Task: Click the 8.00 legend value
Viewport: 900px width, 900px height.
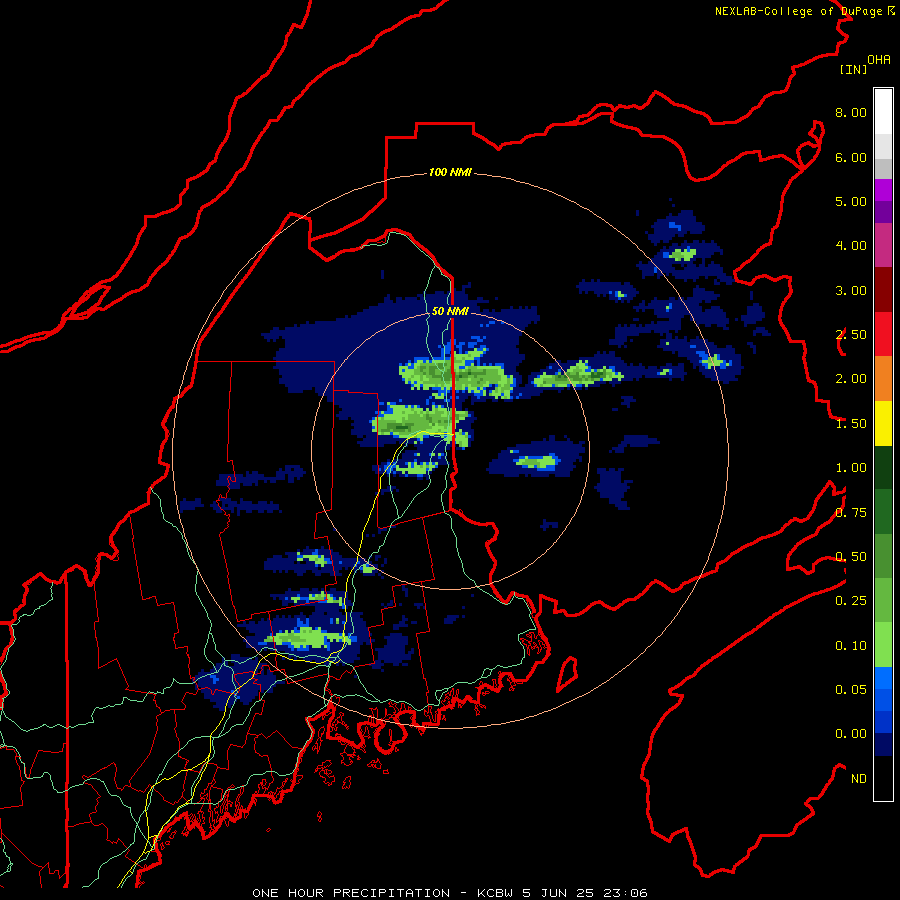Action: pos(851,112)
